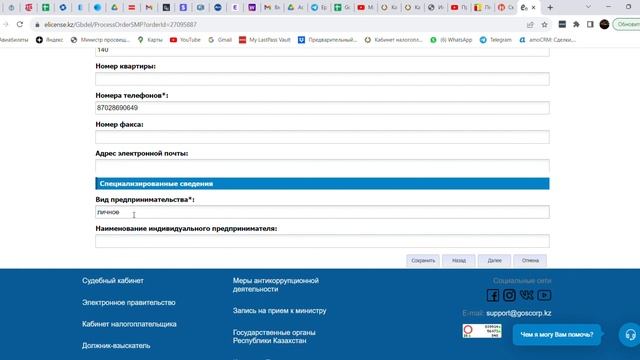Click the Отмена button
The height and width of the screenshot is (360, 640).
(530, 260)
